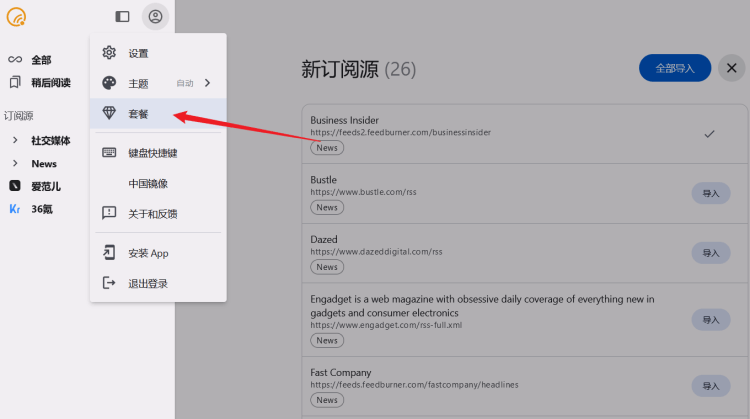Screen dimensions: 750x419
Task: Choose 安装 App menu entry
Action: tap(158, 253)
